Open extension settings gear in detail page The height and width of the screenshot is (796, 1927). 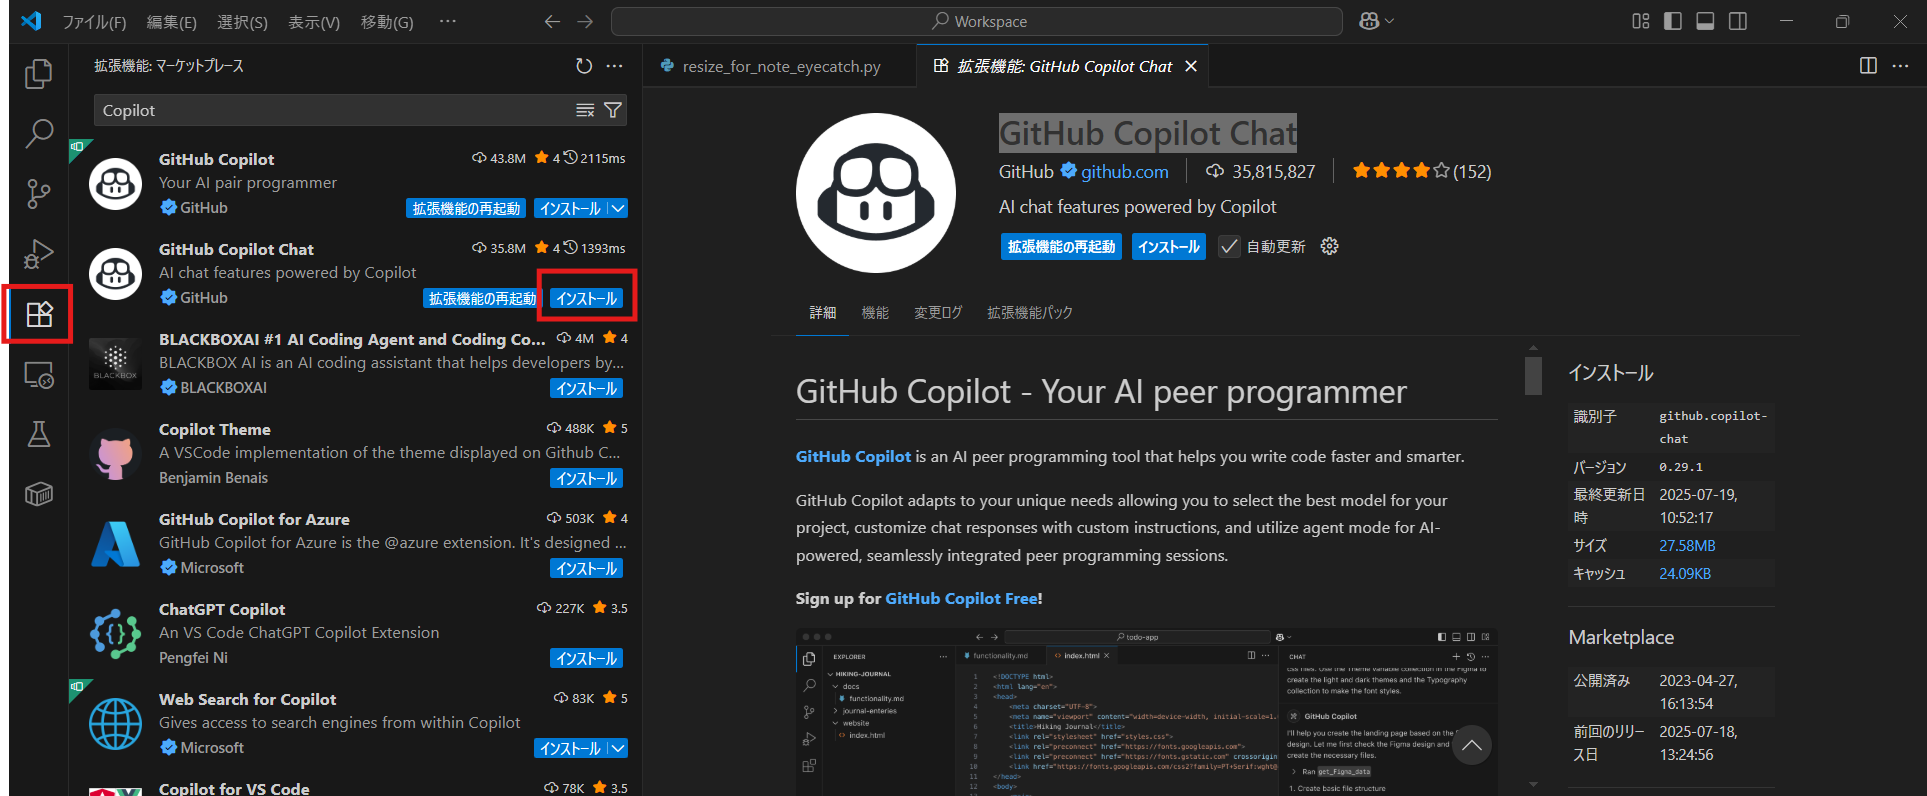(1329, 246)
